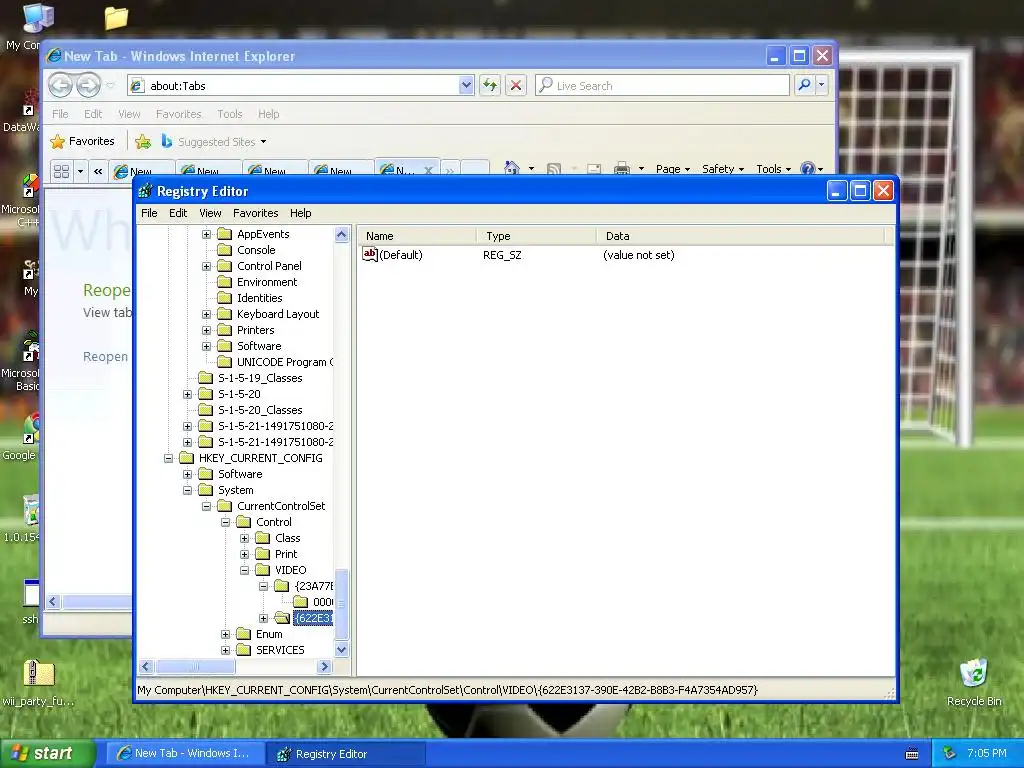Image resolution: width=1024 pixels, height=768 pixels.
Task: Click REG_SZ type cell
Action: pos(502,255)
